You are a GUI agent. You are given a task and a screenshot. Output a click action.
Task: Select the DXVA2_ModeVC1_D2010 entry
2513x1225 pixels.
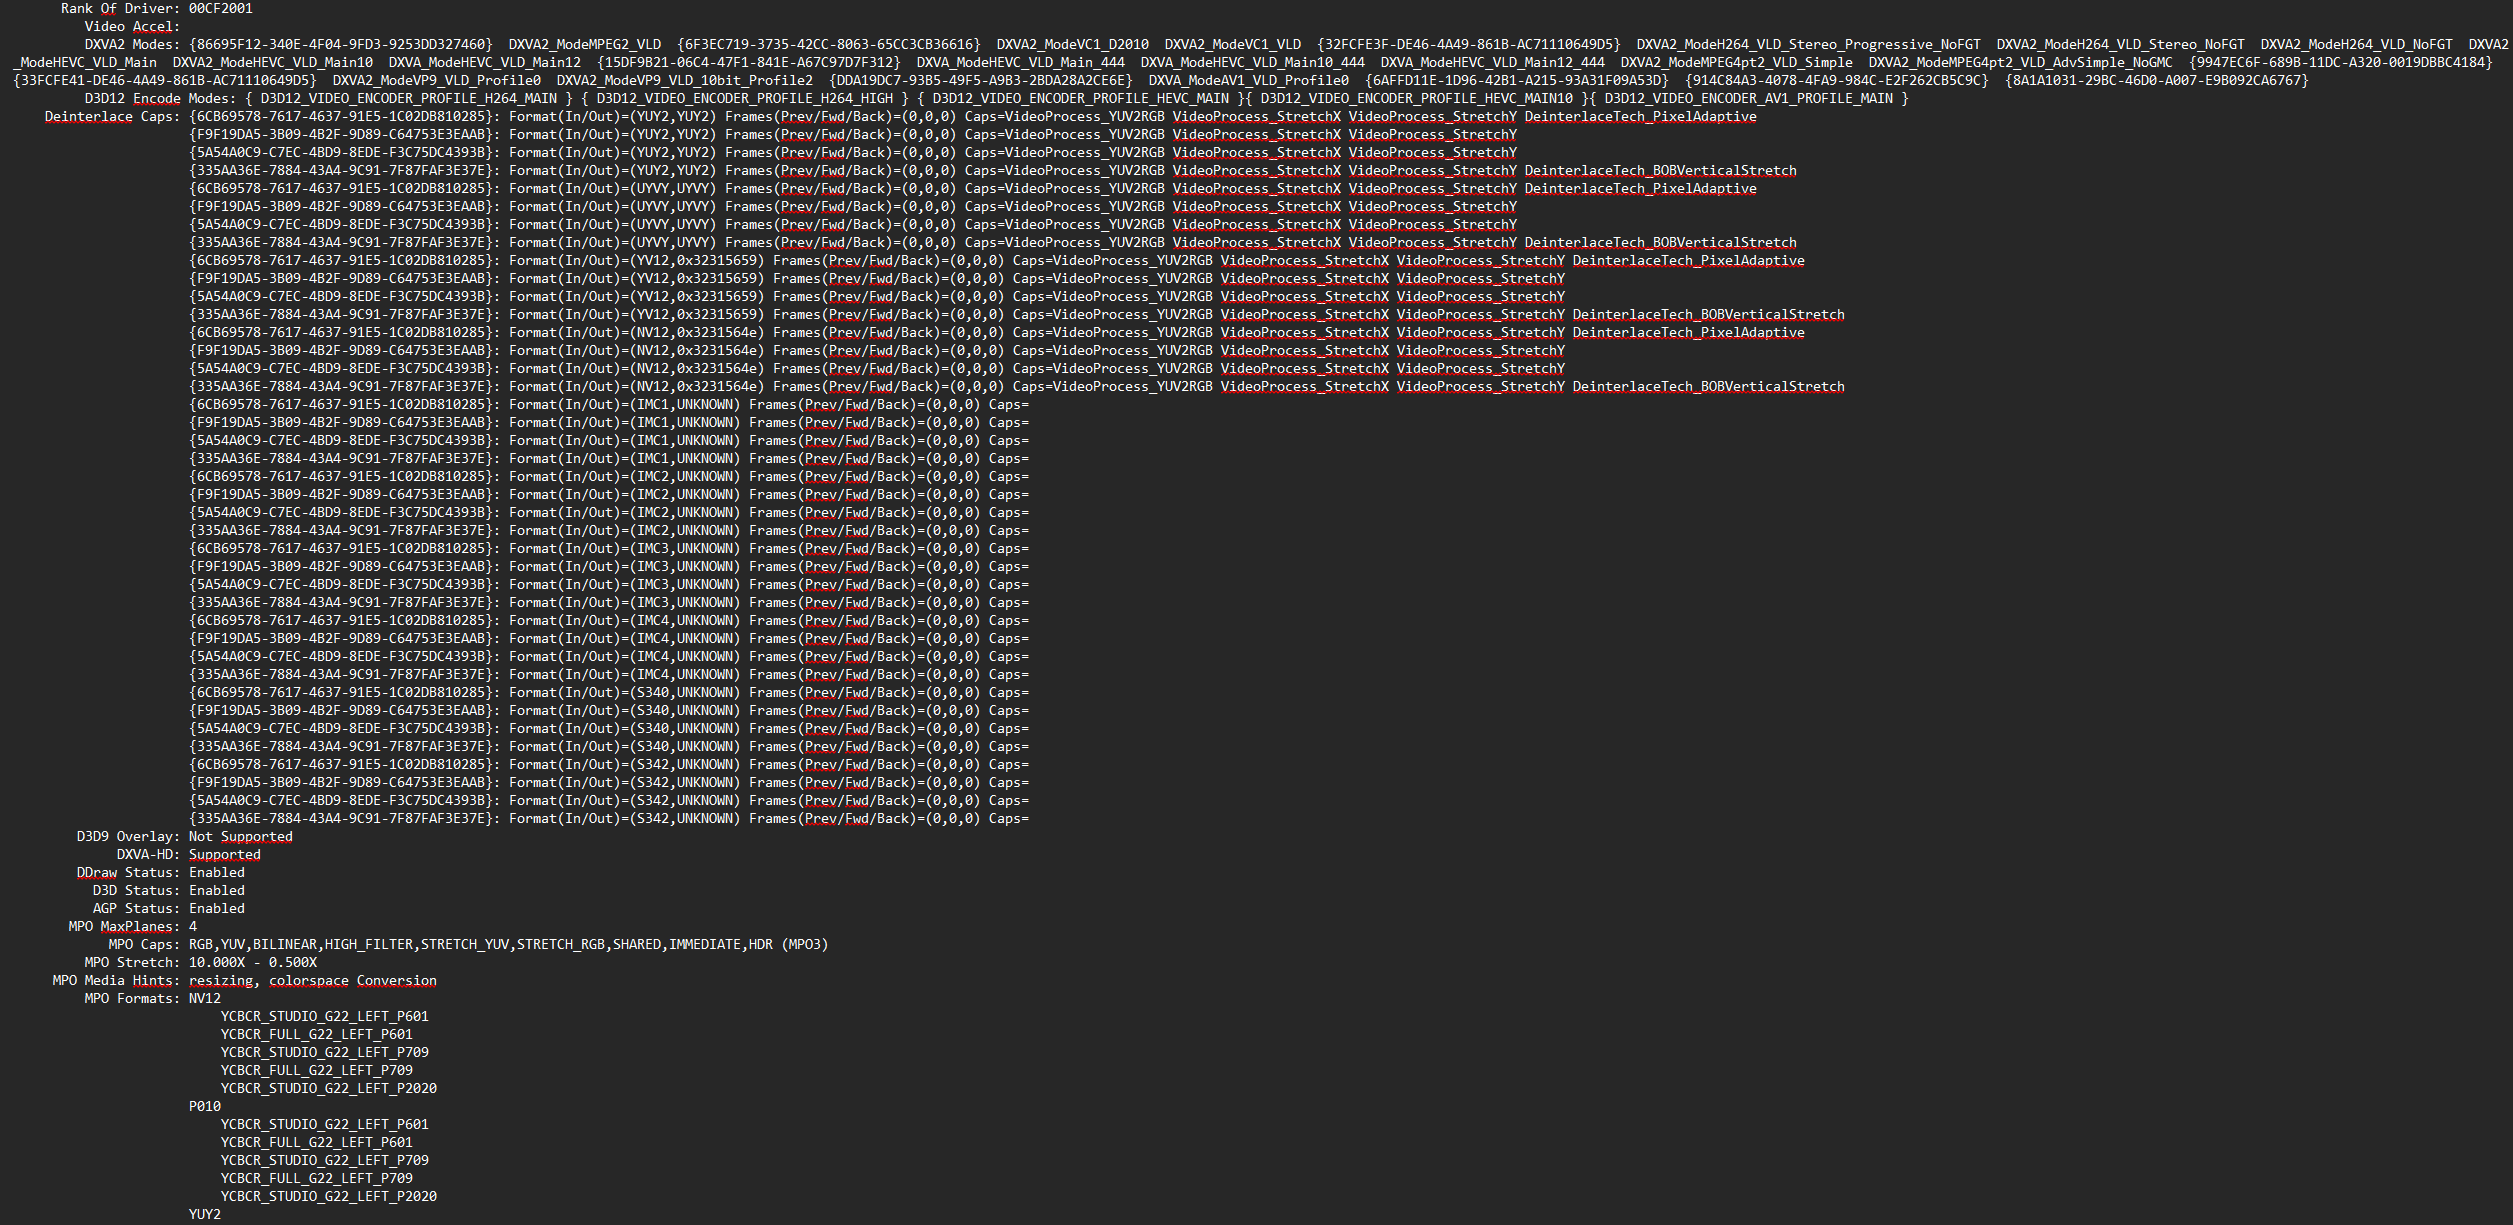click(x=1072, y=44)
